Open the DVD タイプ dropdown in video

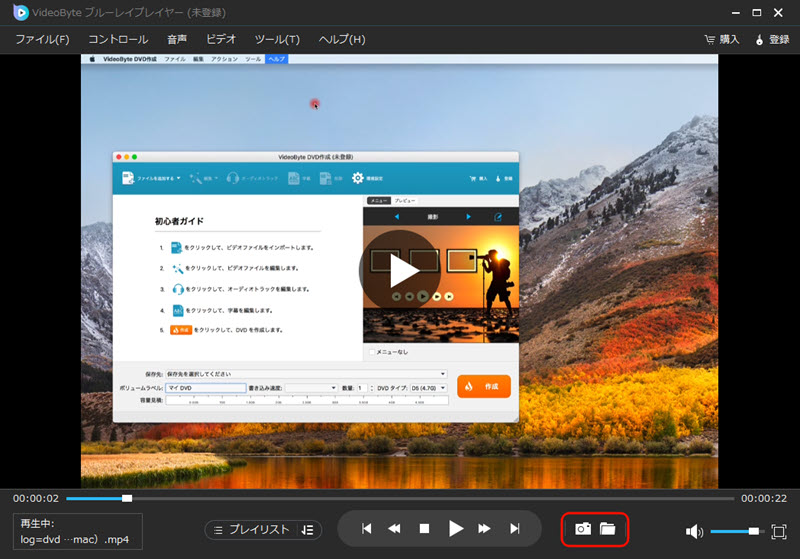(429, 388)
